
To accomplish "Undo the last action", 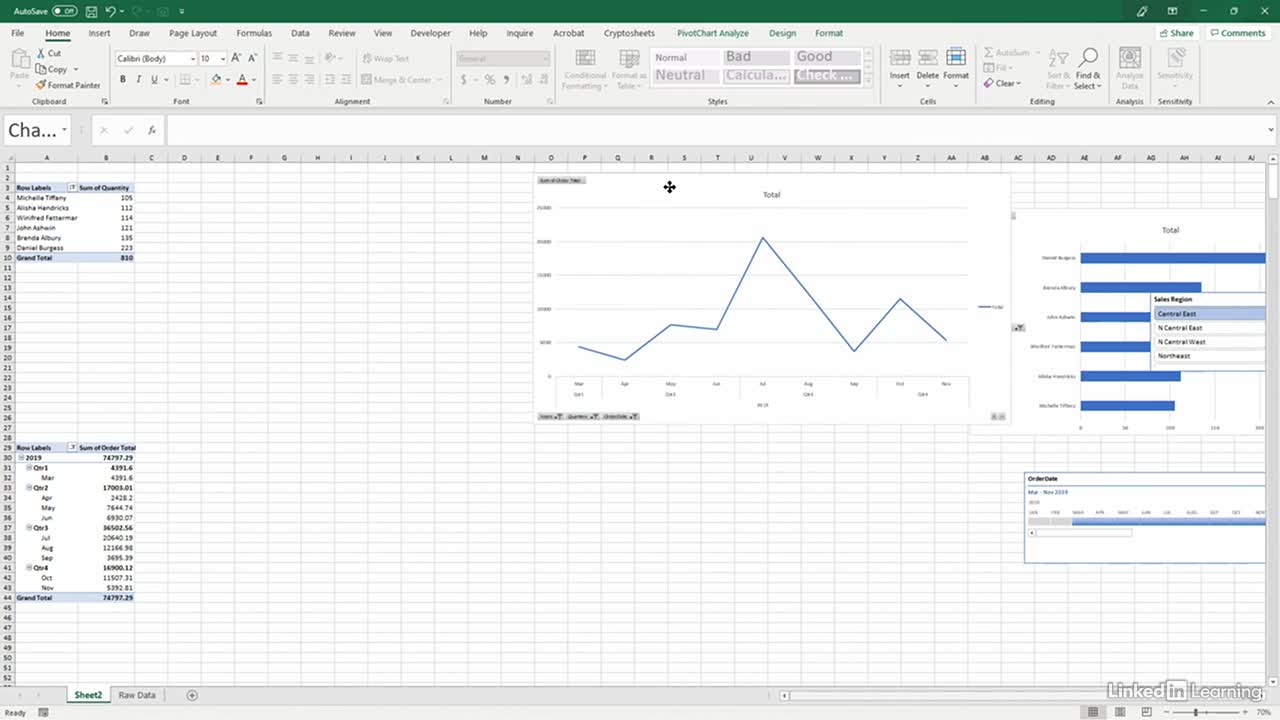I will (110, 11).
